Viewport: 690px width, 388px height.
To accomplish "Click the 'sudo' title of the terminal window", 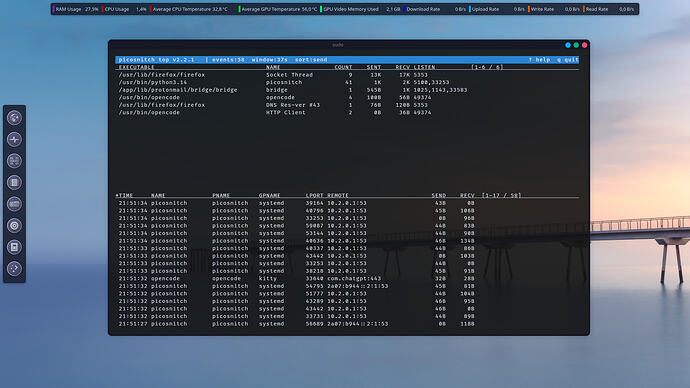I will (338, 45).
